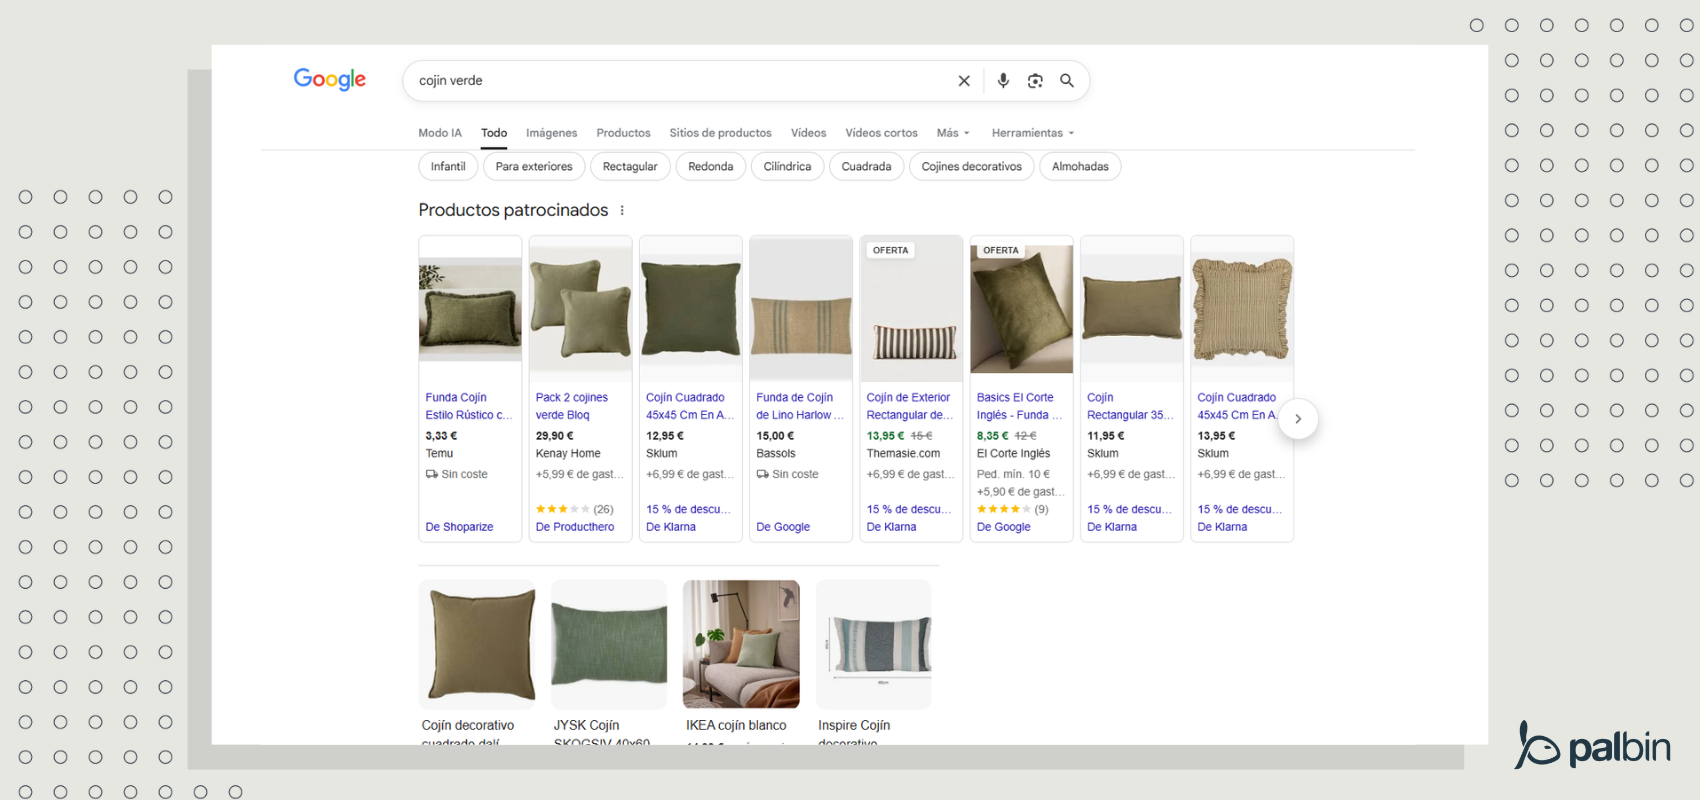Click the magnifying glass search icon
Screen dimensions: 1700x800
click(1067, 81)
